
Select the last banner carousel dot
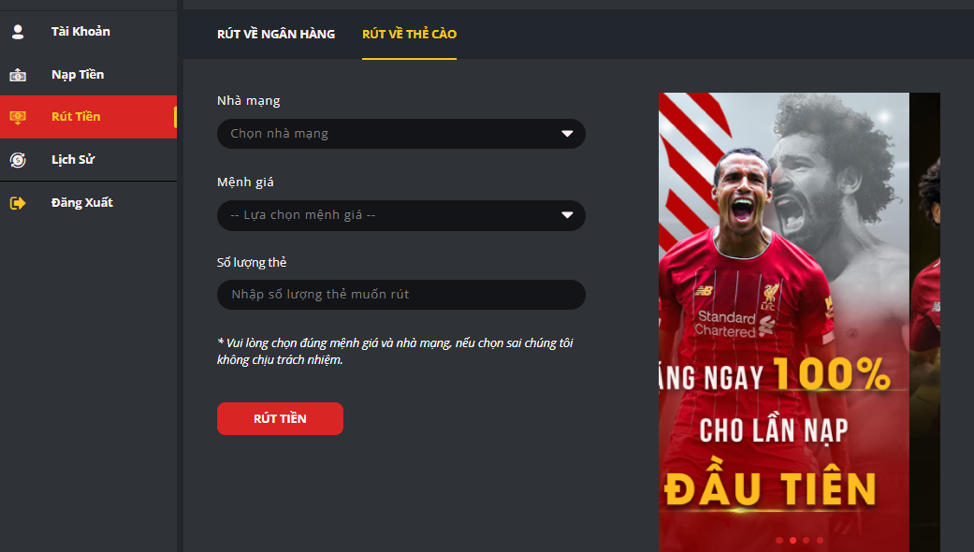[x=820, y=540]
